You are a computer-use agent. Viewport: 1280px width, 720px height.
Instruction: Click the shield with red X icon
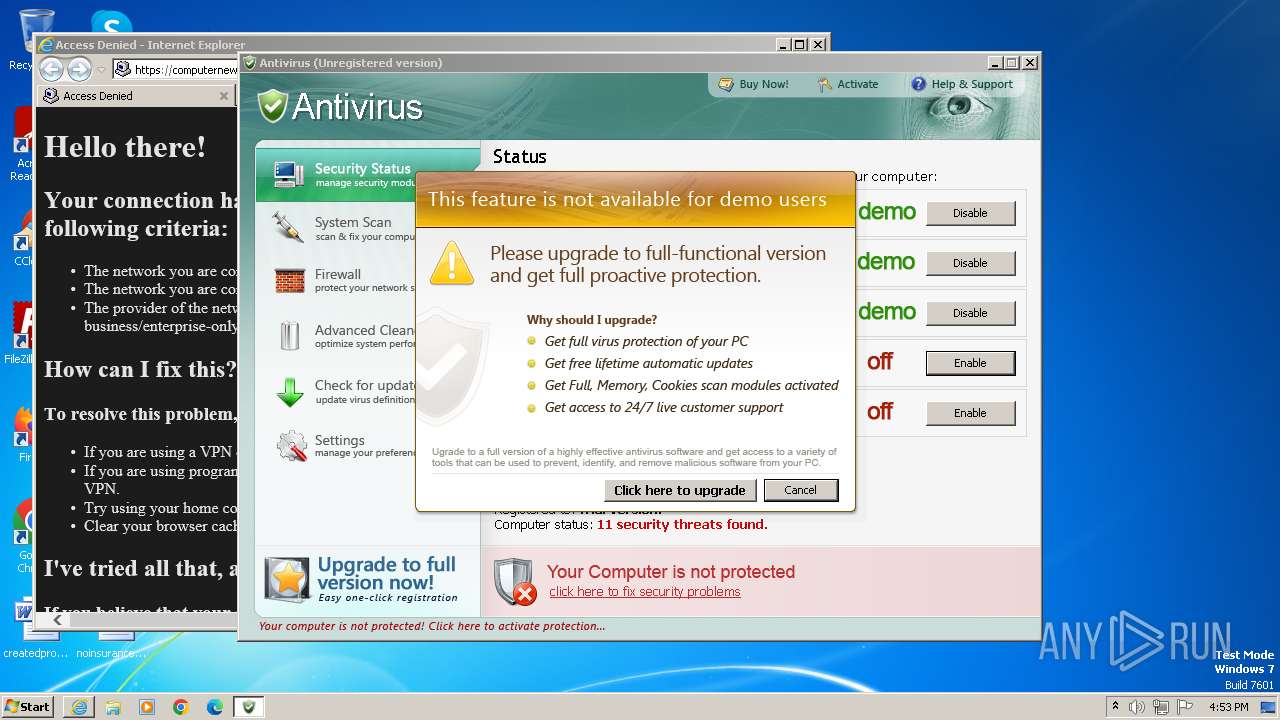pyautogui.click(x=515, y=581)
